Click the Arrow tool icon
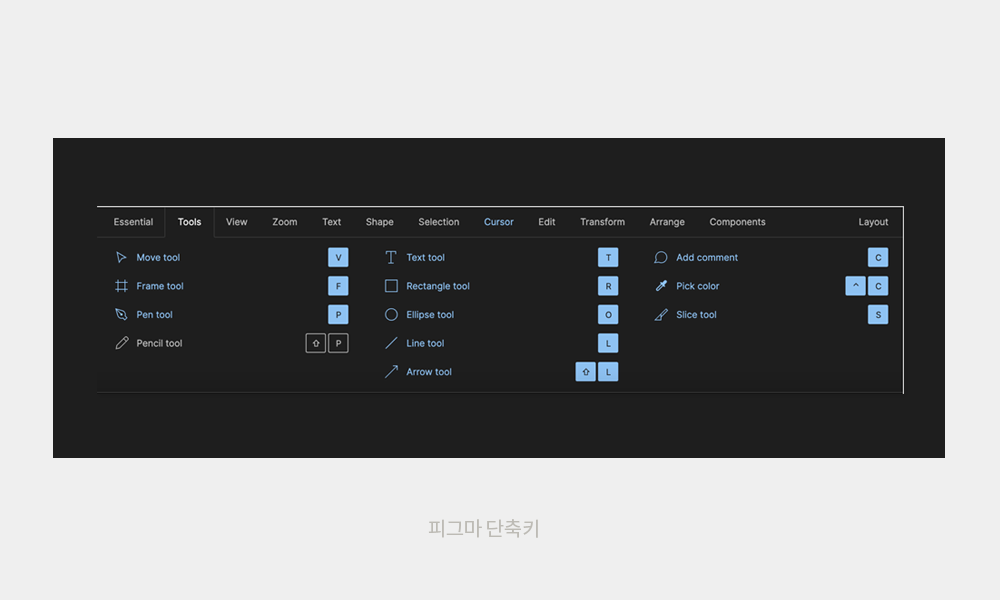1000x600 pixels. point(391,372)
